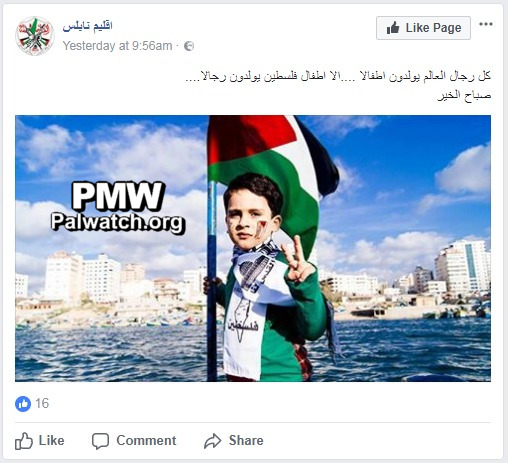508x463 pixels.
Task: Click the blue like reaction icon
Action: (23, 404)
